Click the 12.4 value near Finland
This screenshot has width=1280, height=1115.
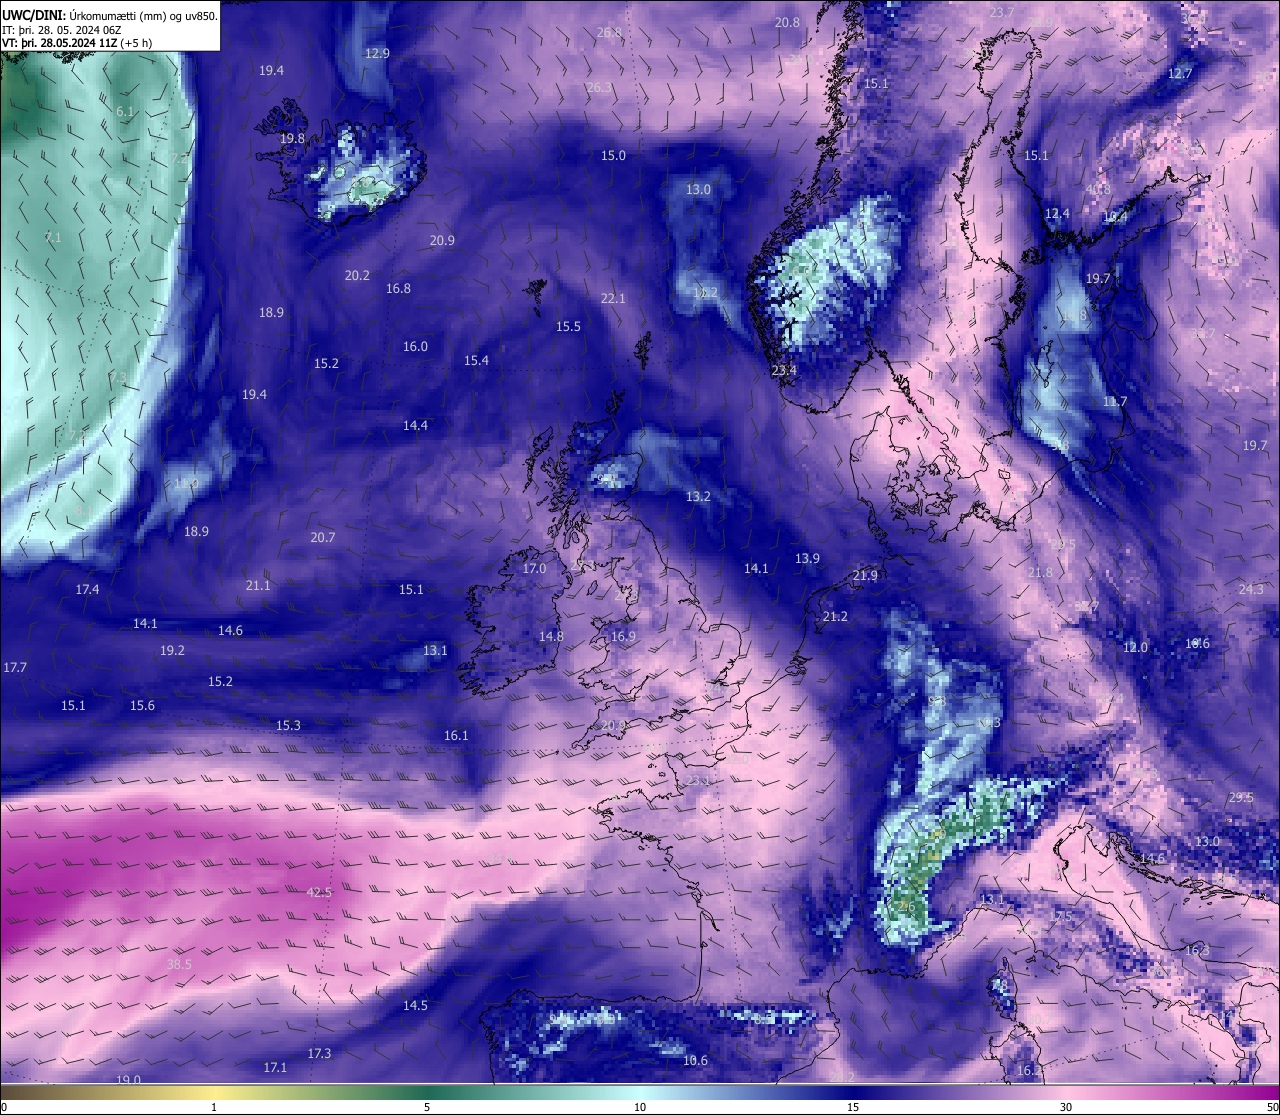click(1057, 213)
